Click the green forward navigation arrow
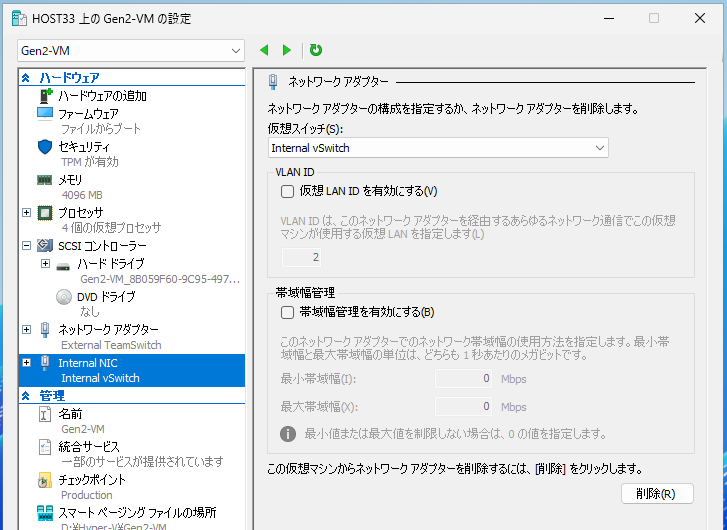This screenshot has height=530, width=727. (x=287, y=50)
